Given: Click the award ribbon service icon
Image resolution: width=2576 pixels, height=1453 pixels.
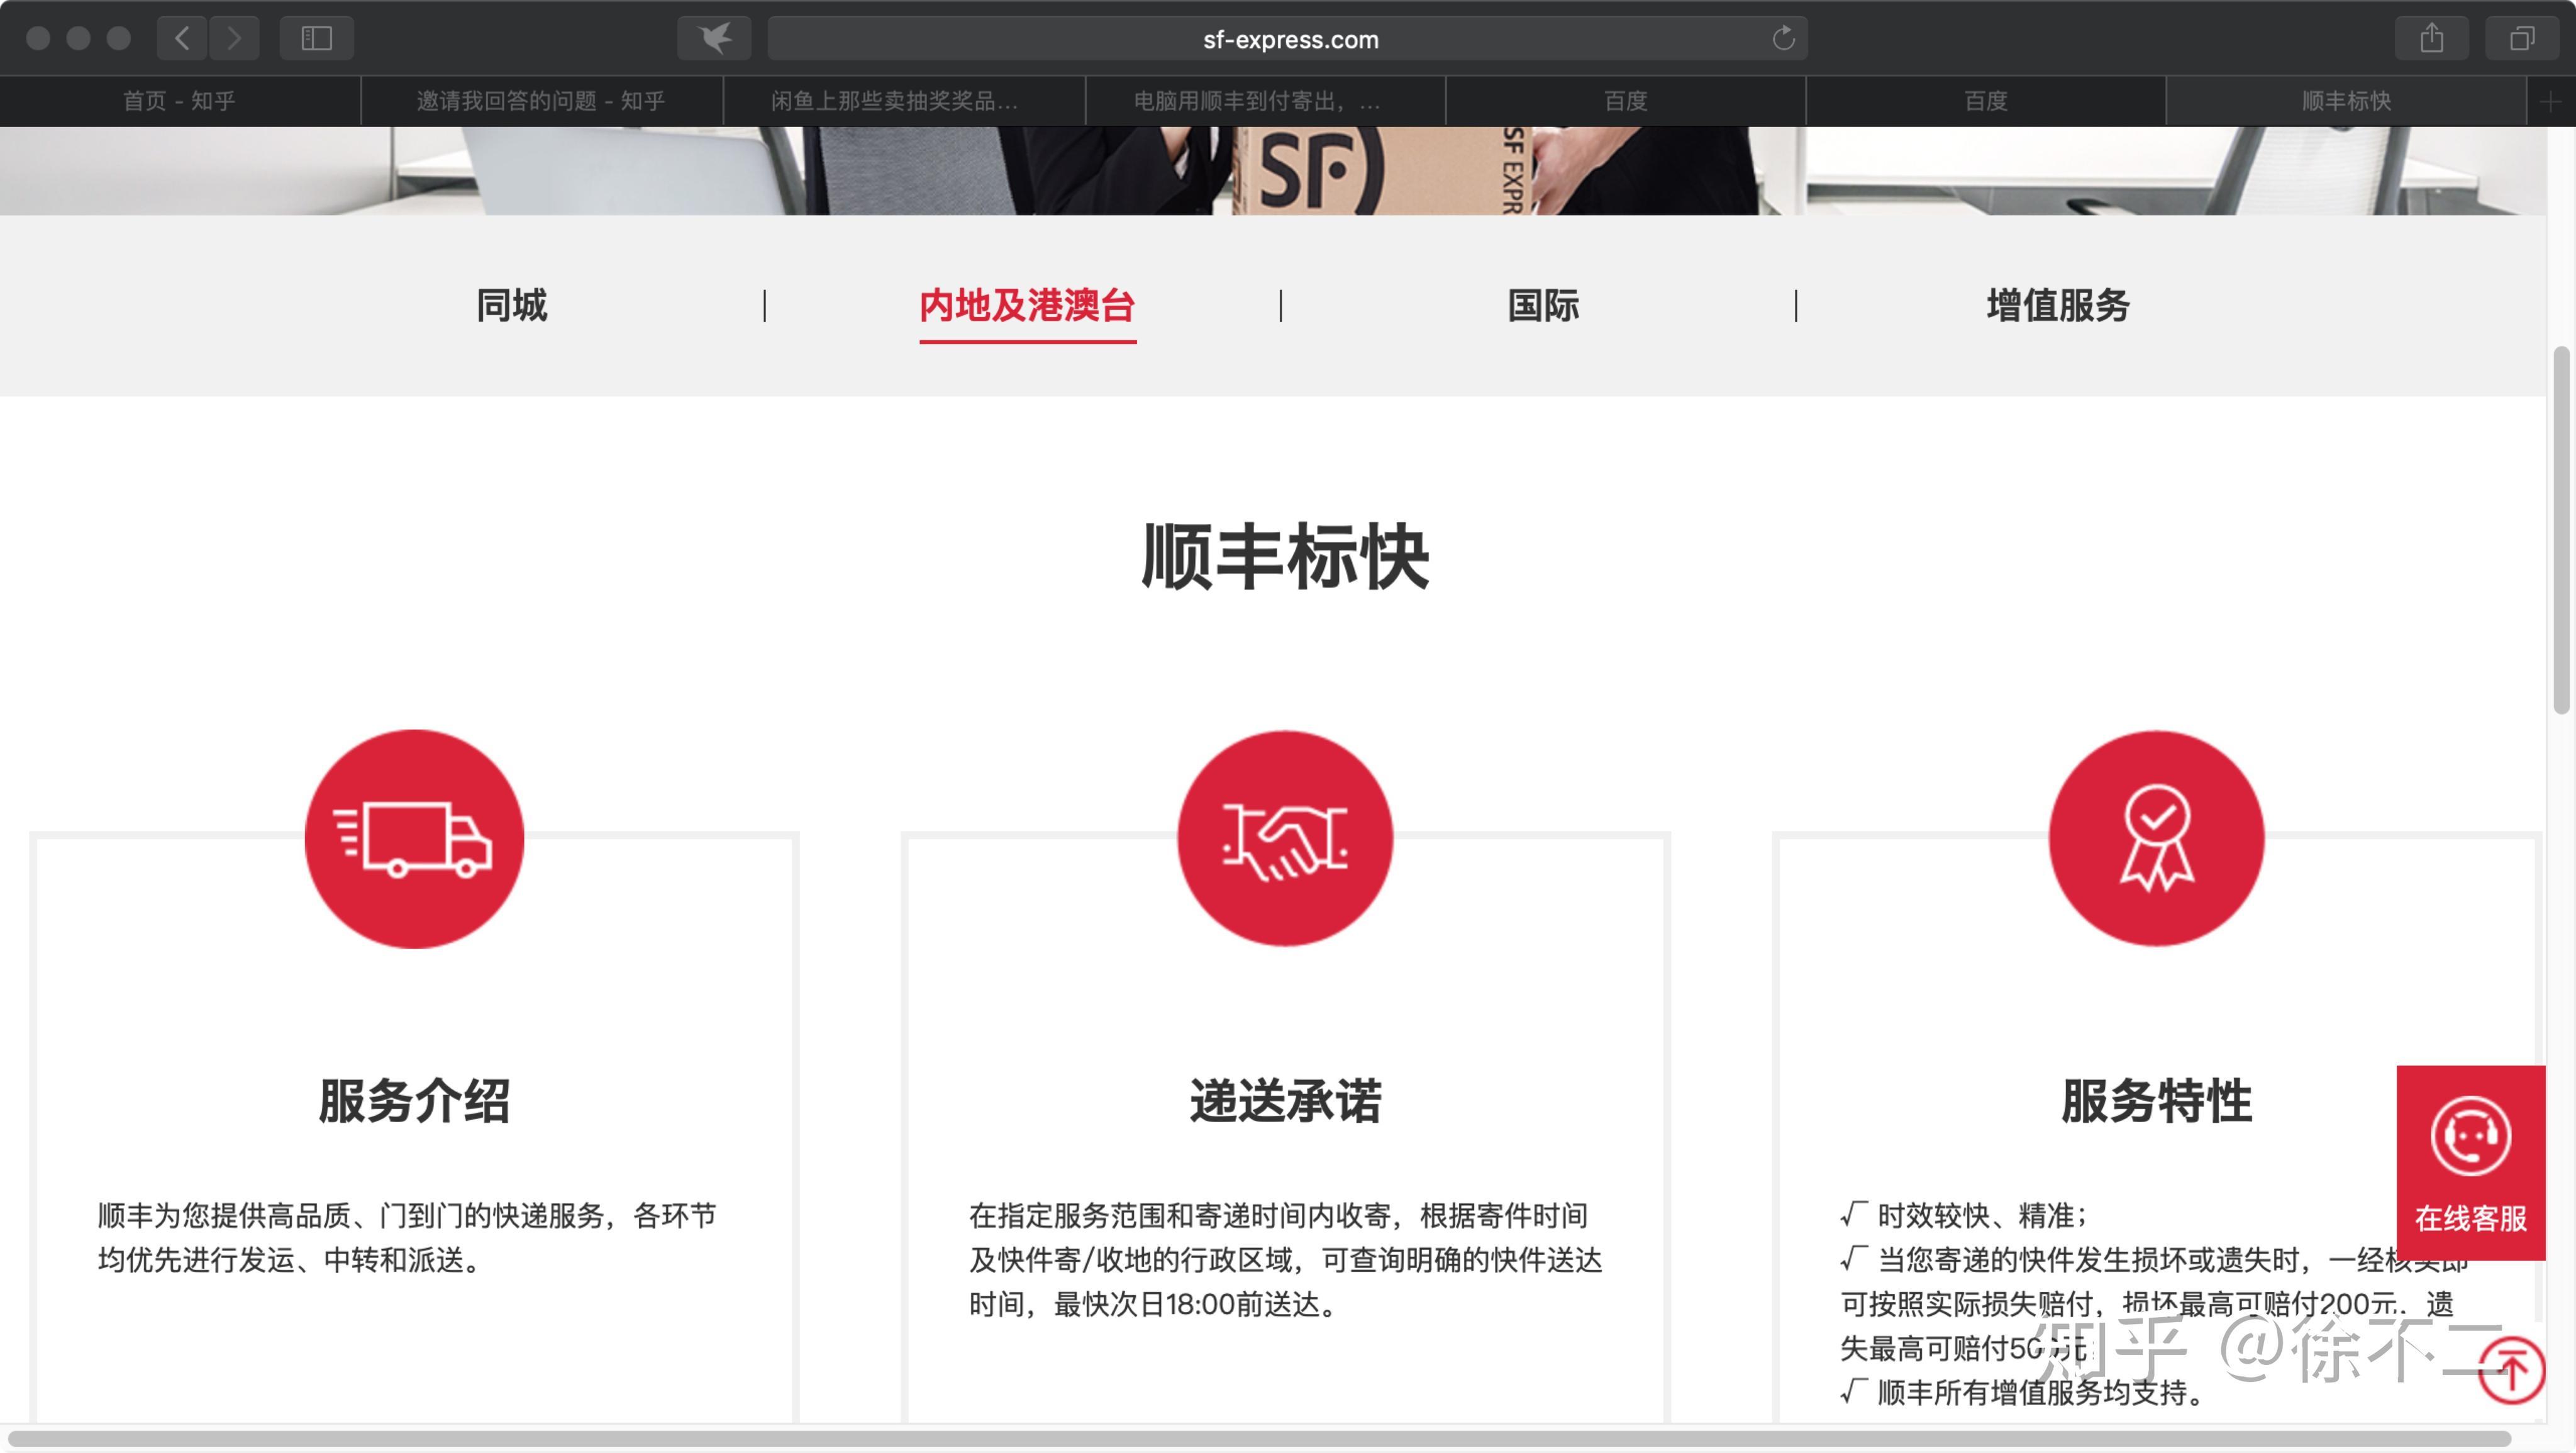Looking at the screenshot, I should 2156,839.
